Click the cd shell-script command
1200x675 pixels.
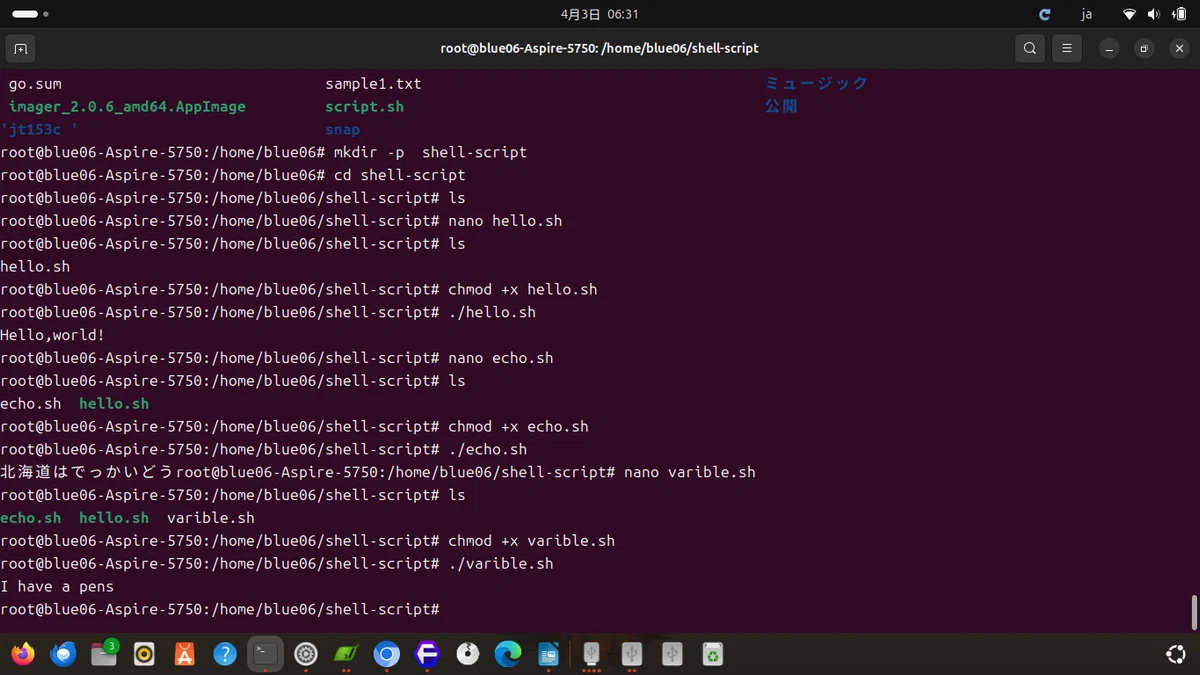click(x=400, y=176)
